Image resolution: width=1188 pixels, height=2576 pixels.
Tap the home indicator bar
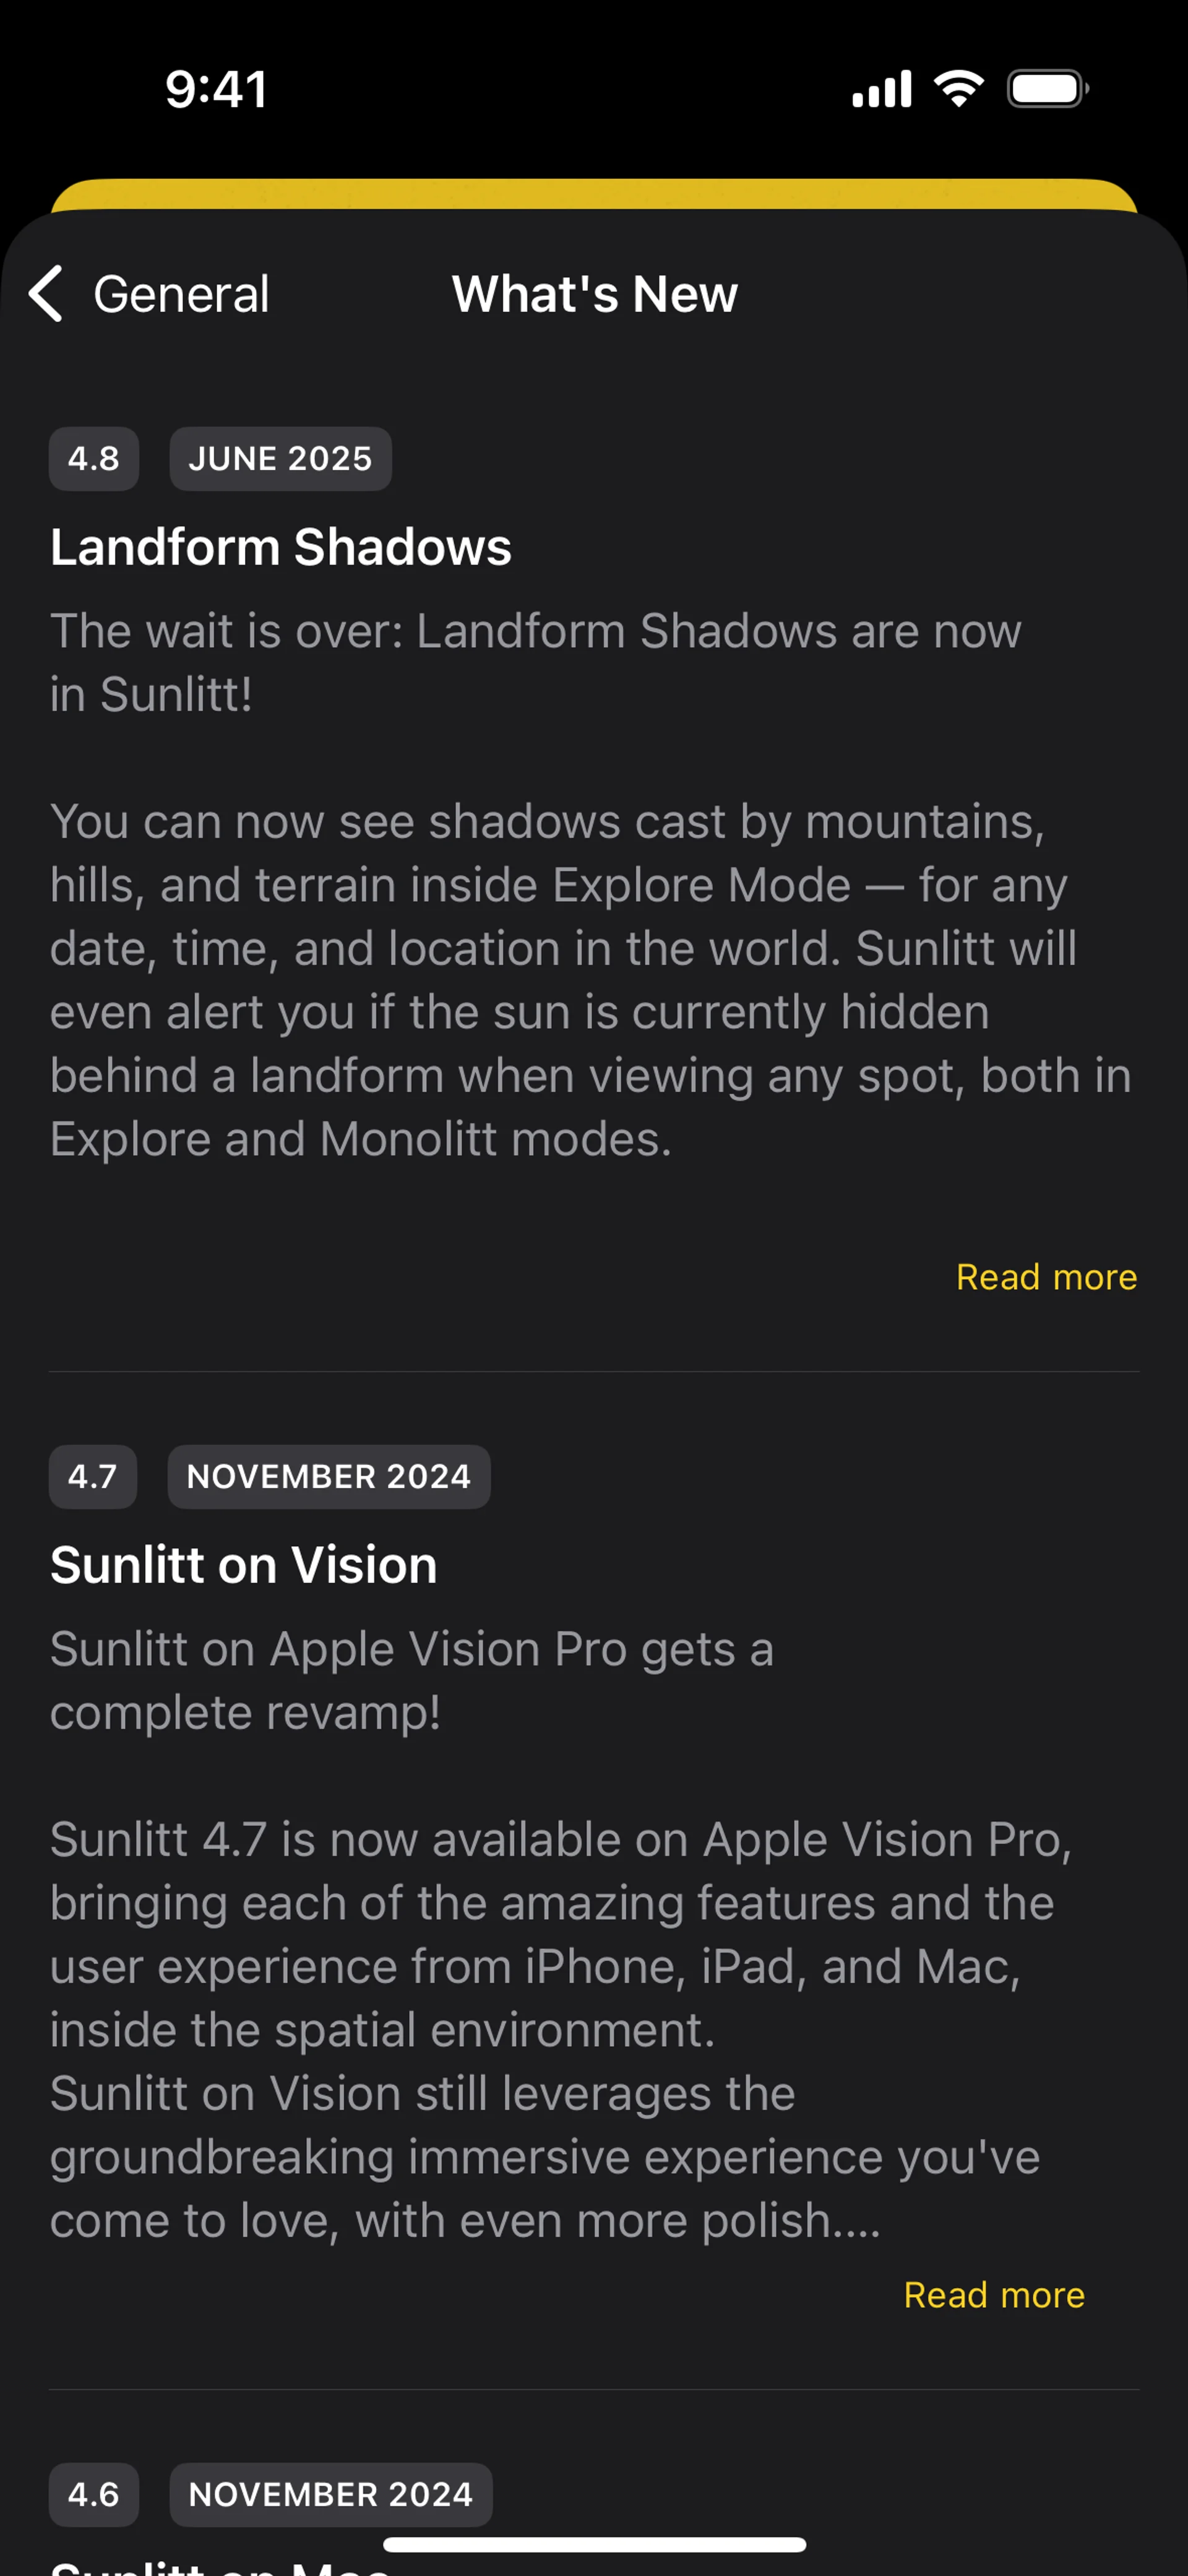tap(594, 2545)
